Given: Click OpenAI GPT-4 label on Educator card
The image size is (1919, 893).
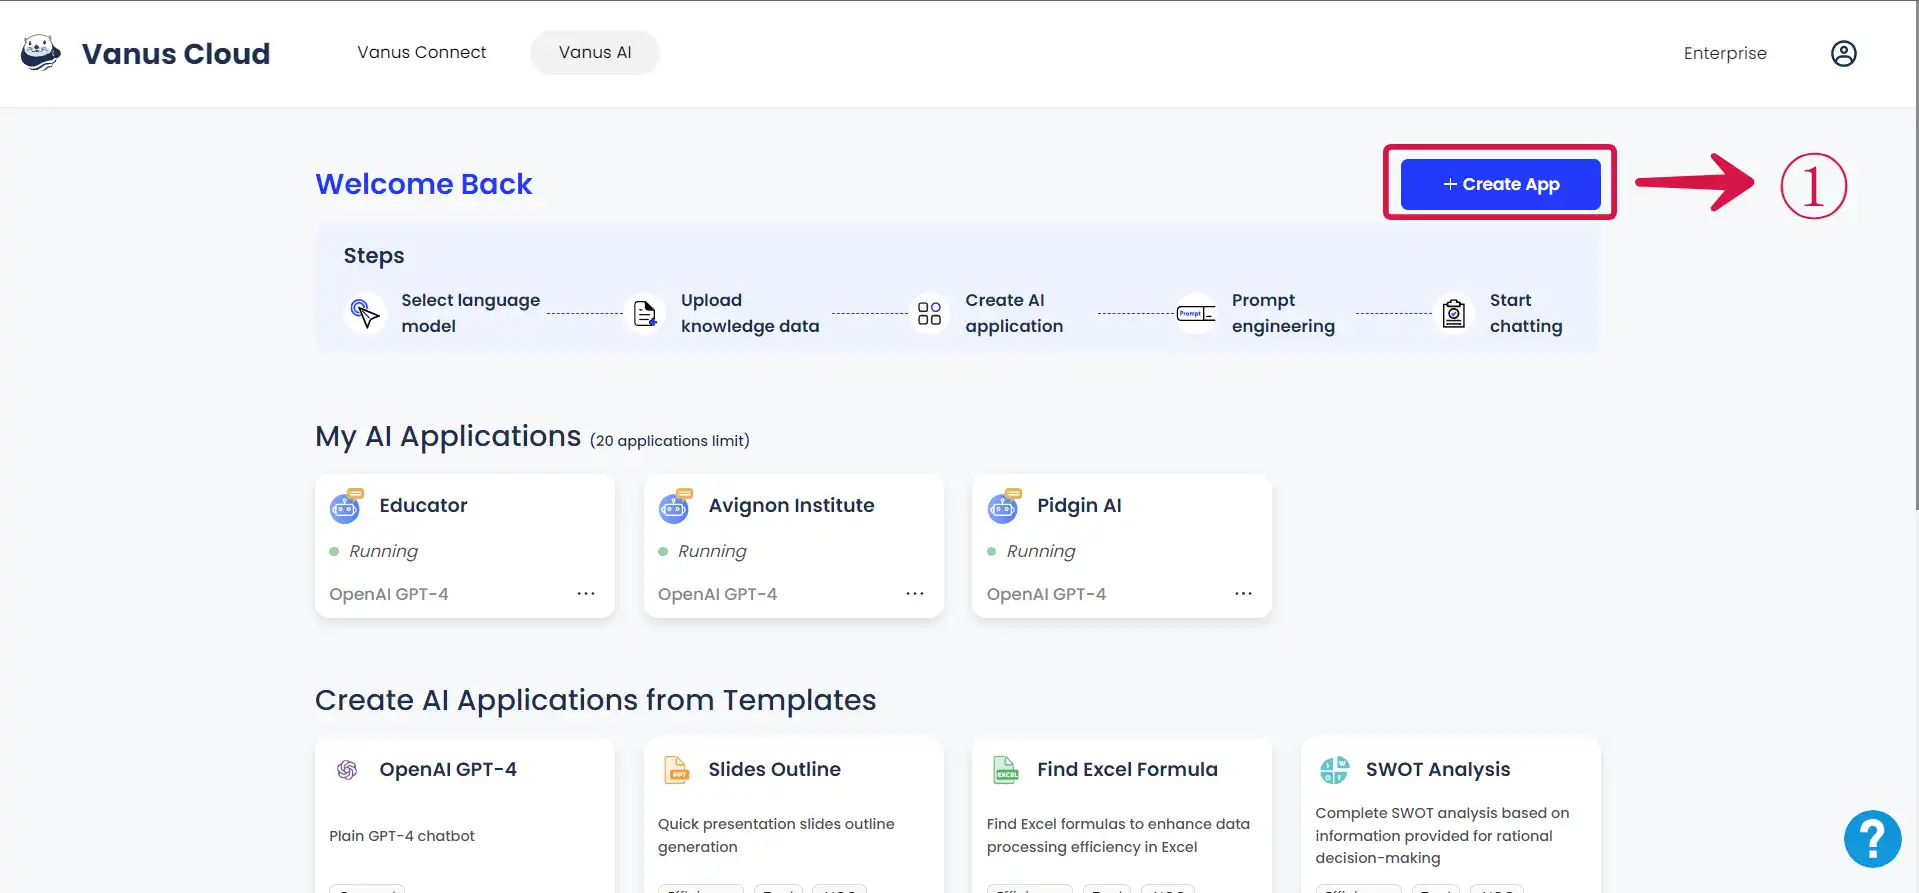Looking at the screenshot, I should coord(389,594).
